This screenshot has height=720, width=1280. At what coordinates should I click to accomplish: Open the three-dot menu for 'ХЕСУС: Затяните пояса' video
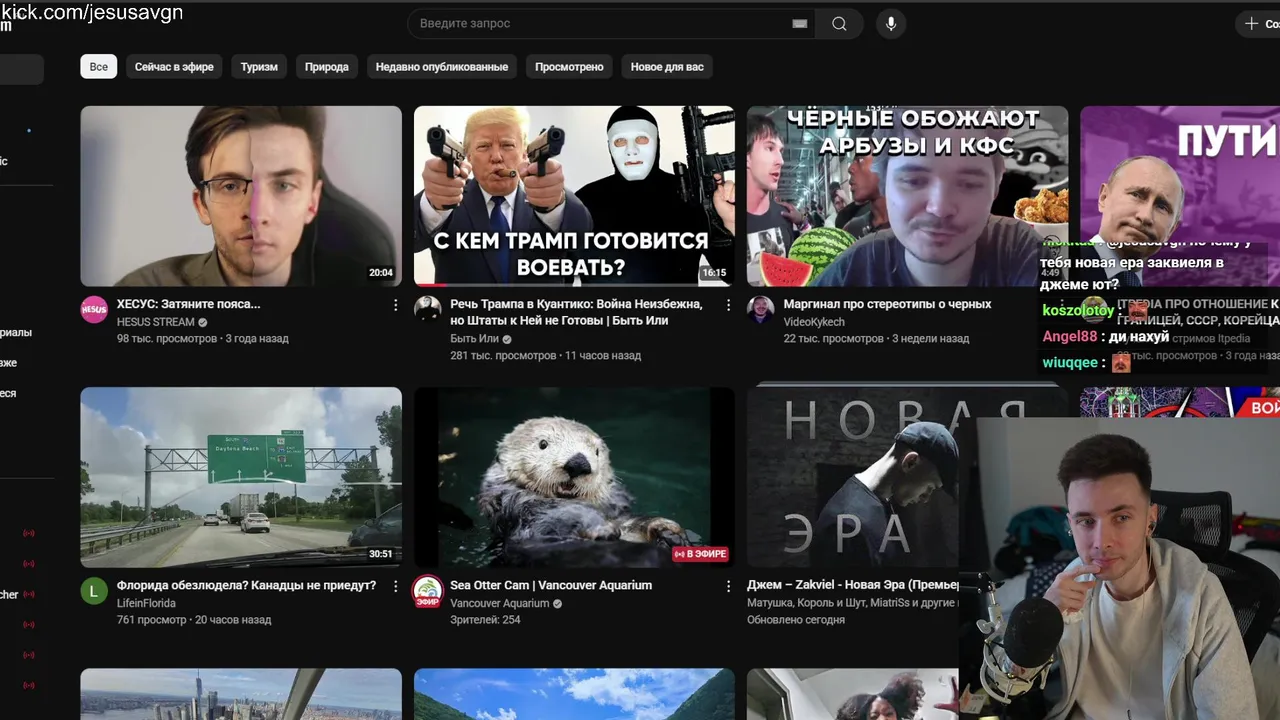coord(395,305)
